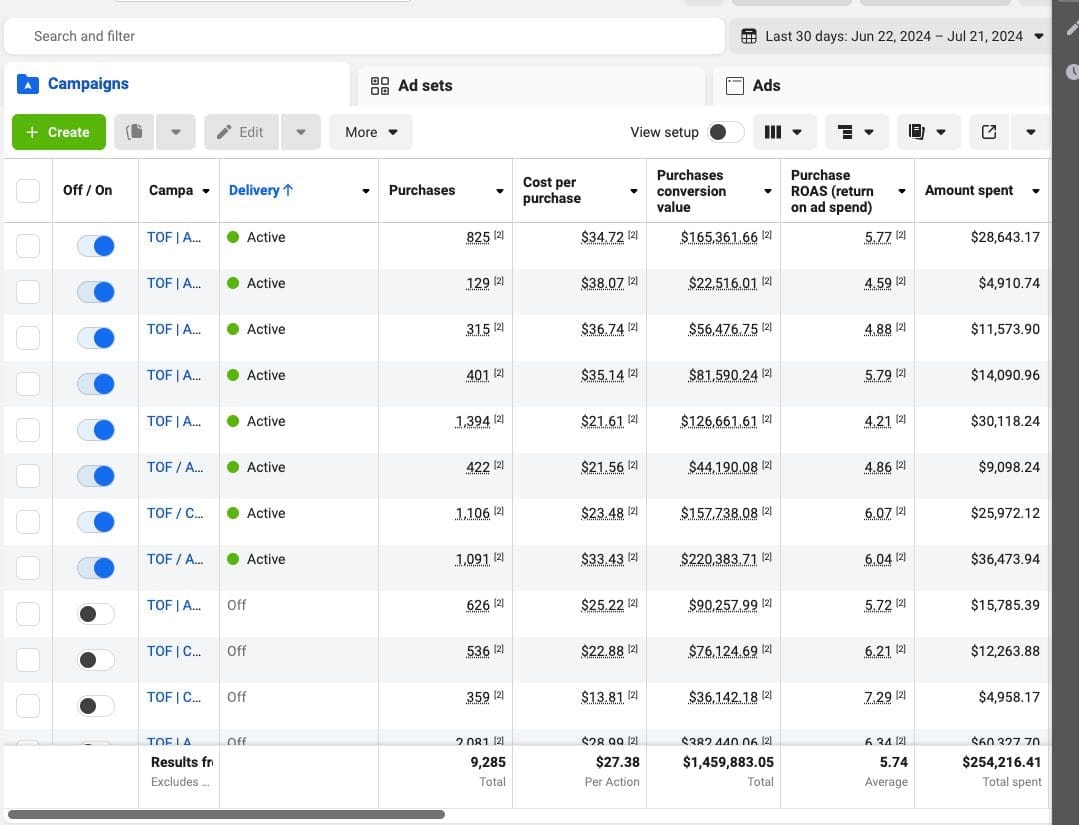Expand dropdown arrow beside export button

pos(1030,132)
